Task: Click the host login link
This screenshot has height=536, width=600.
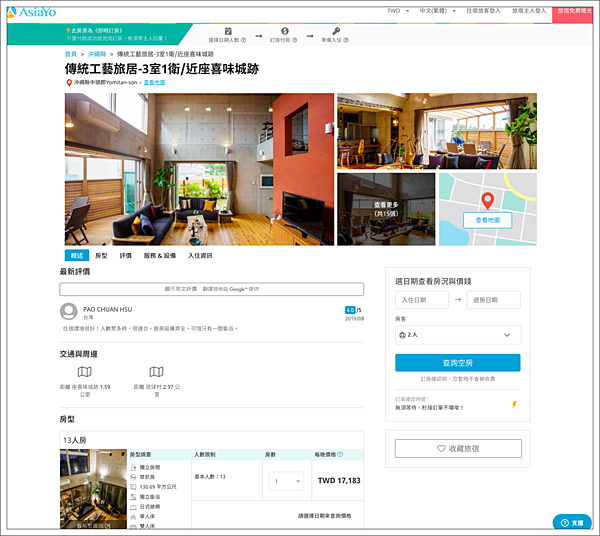Action: tap(529, 11)
